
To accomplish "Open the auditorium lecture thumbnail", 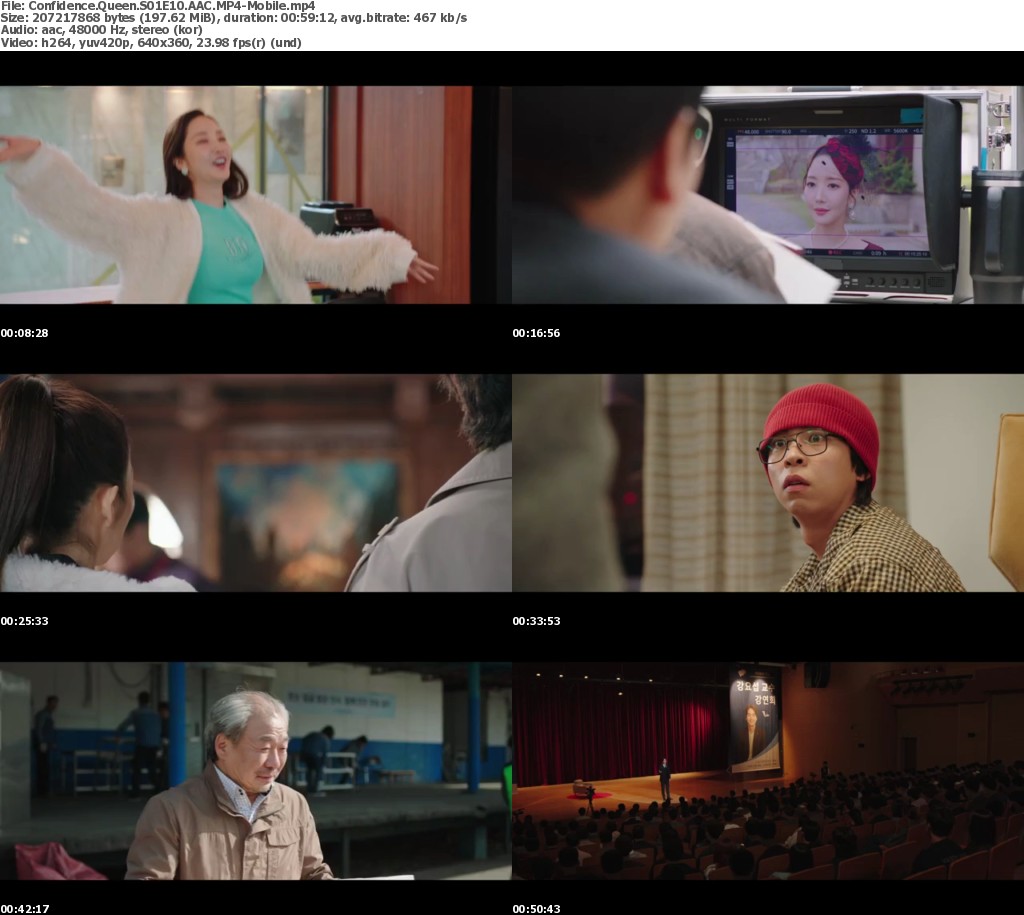I will pos(767,771).
